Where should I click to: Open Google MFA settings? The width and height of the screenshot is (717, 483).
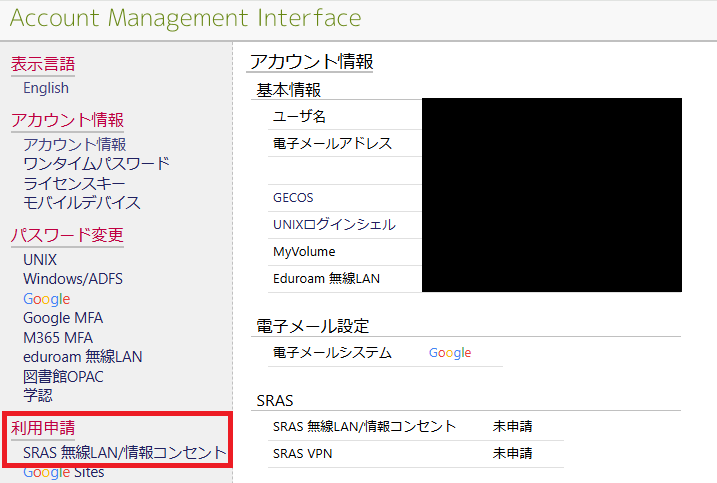point(63,318)
